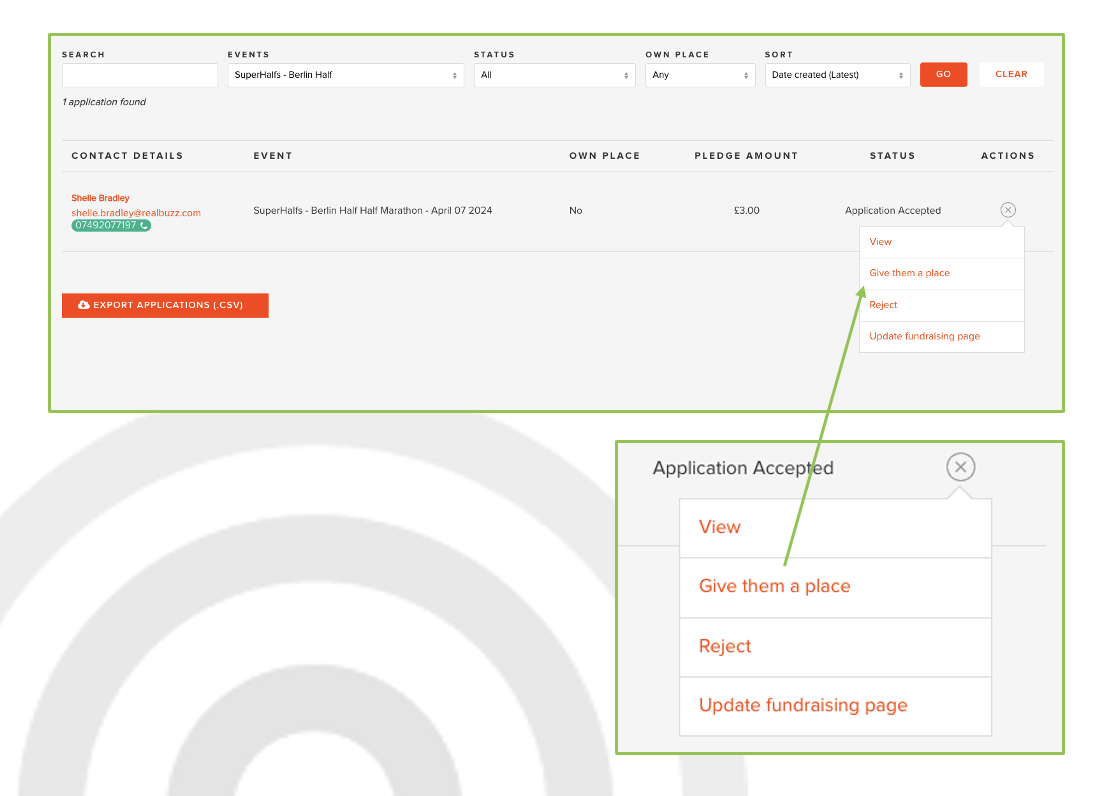Click inside the Search text field
Screen dimensions: 1119x796
point(139,74)
